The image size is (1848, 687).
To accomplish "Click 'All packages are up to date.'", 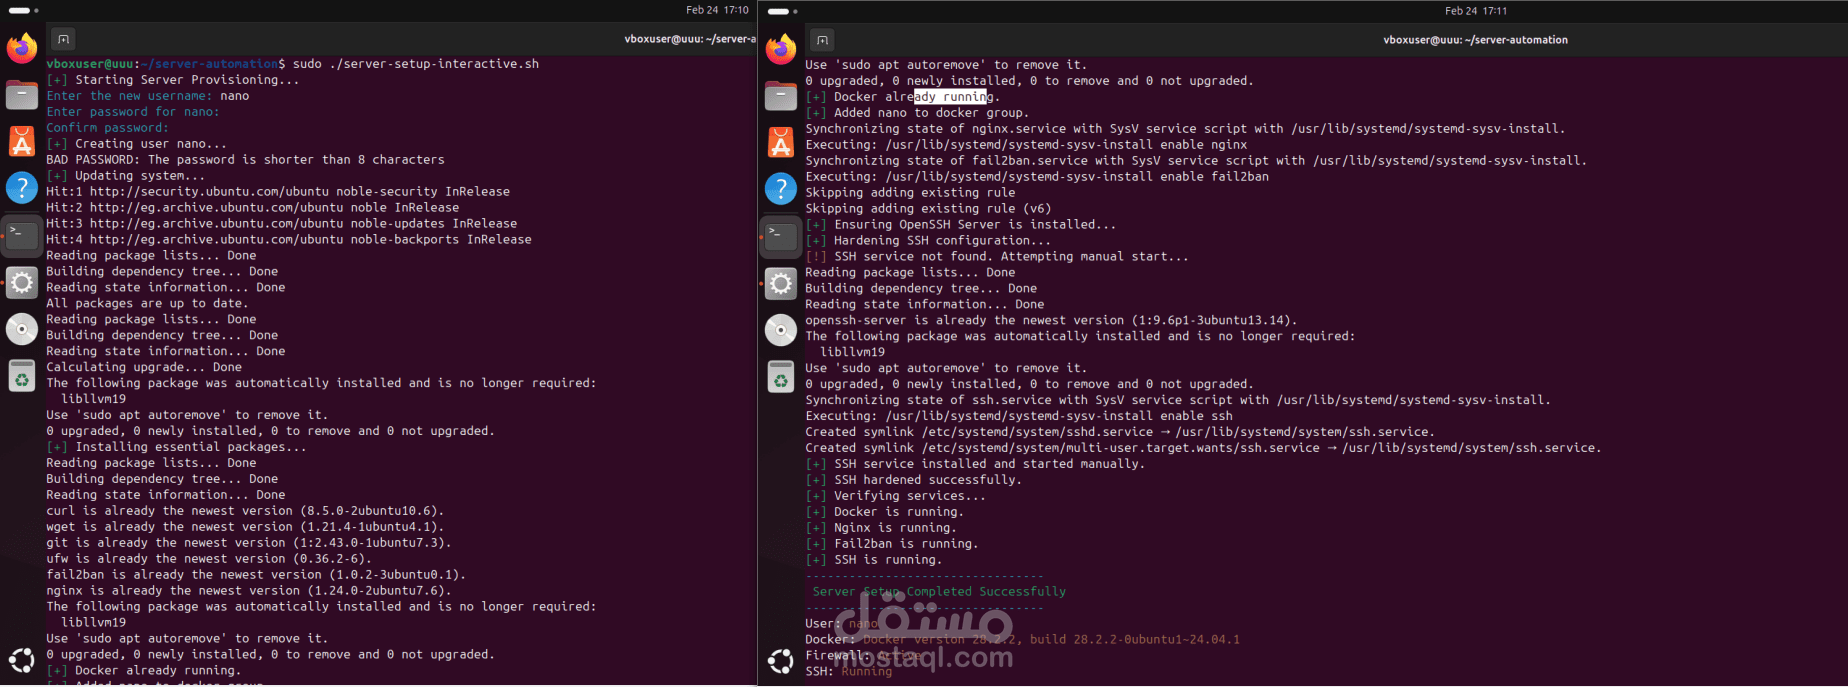I will 148,304.
